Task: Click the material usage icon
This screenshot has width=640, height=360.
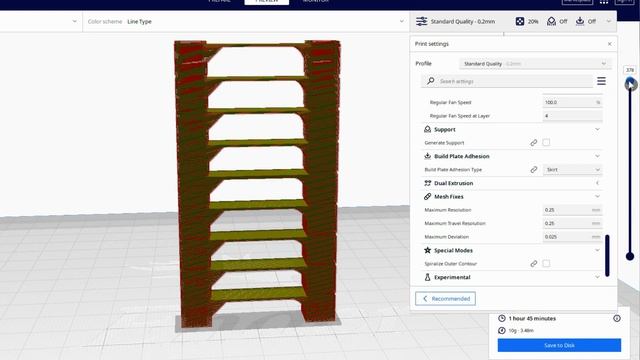Action: click(x=502, y=330)
